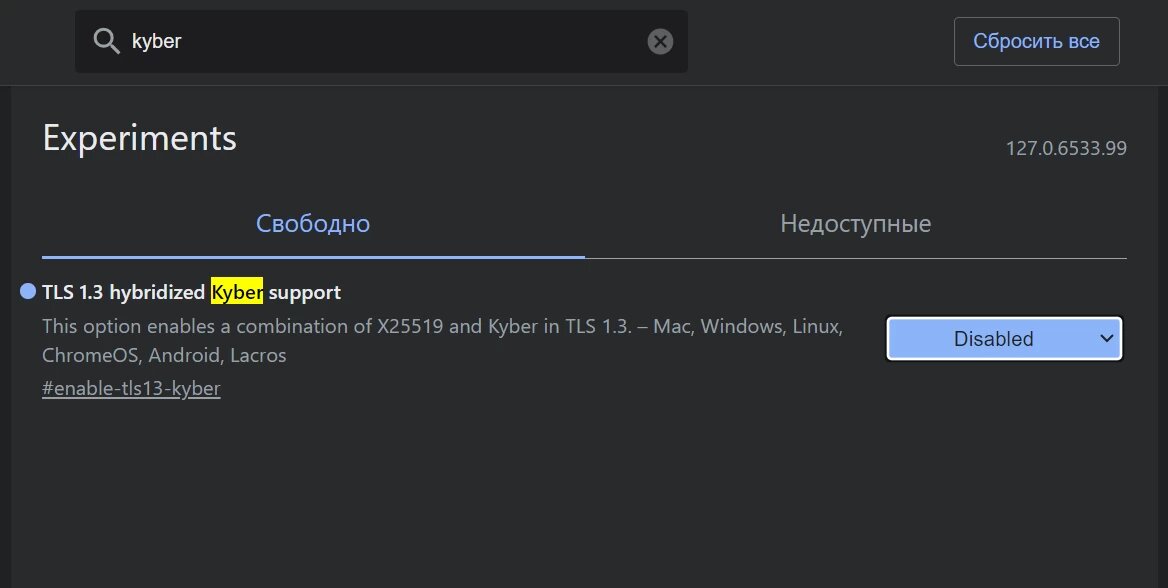This screenshot has width=1168, height=588.
Task: Click the magnifier search icon
Action: click(x=107, y=41)
